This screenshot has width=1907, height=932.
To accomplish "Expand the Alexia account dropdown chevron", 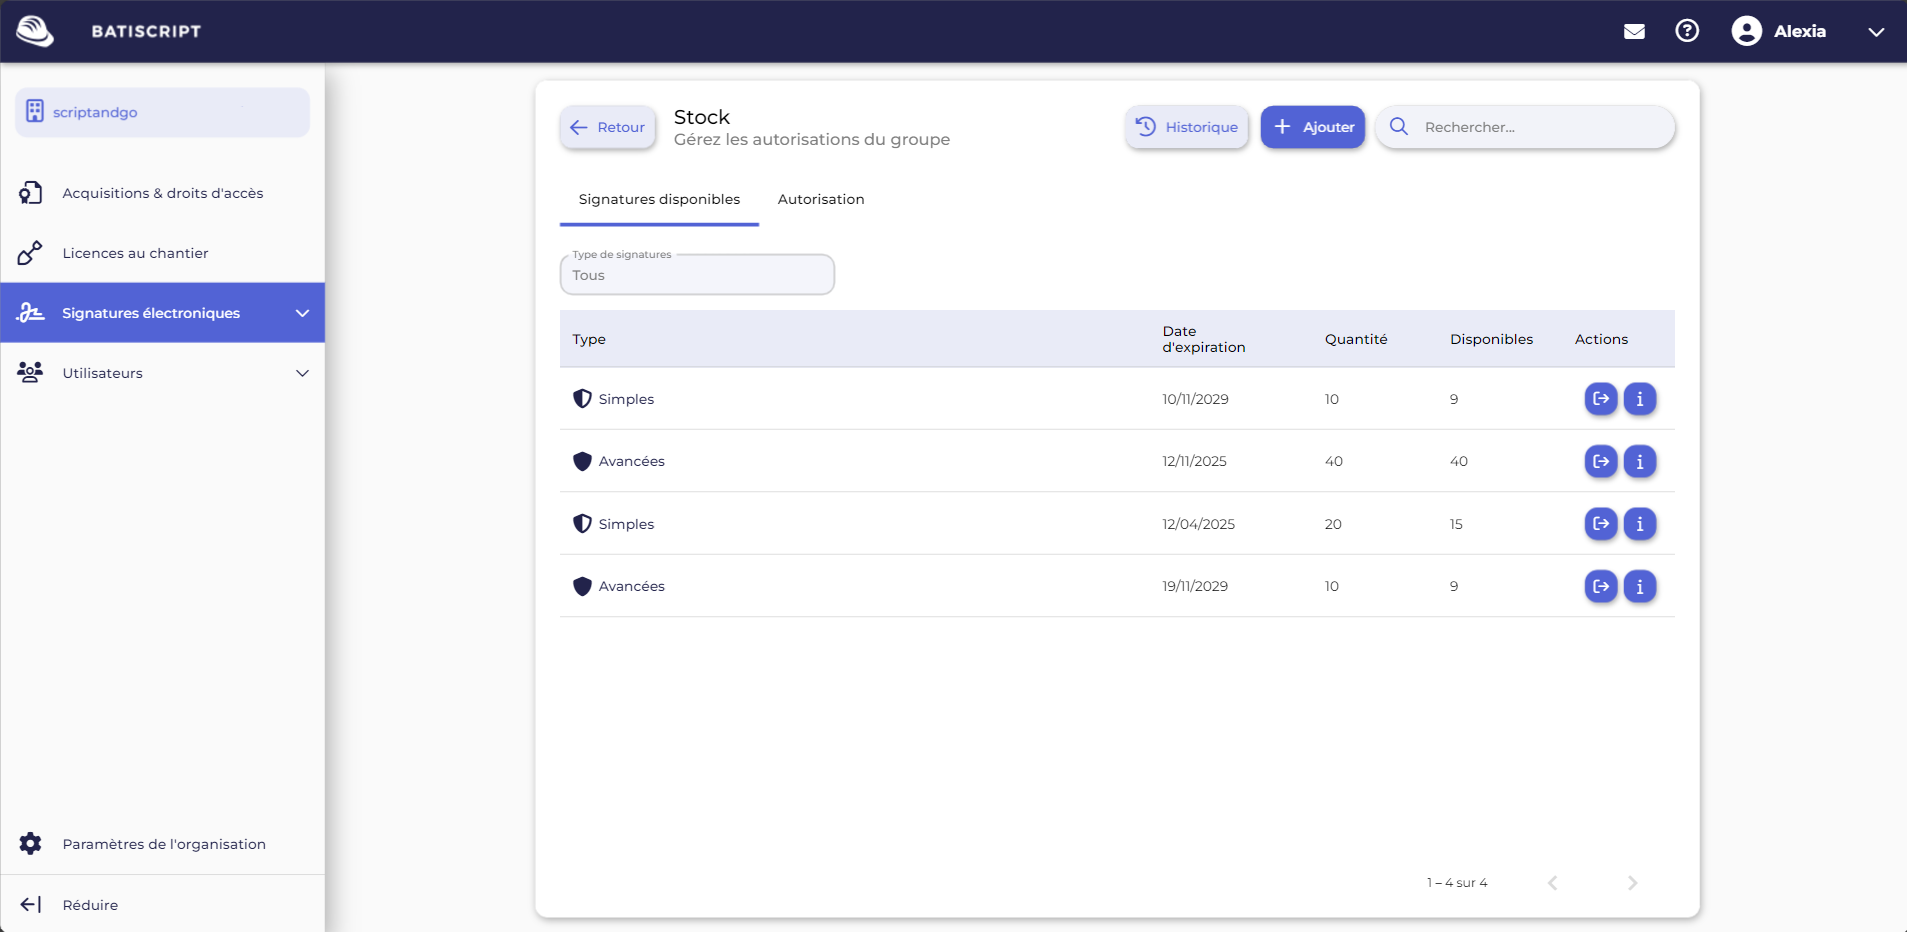I will point(1876,32).
